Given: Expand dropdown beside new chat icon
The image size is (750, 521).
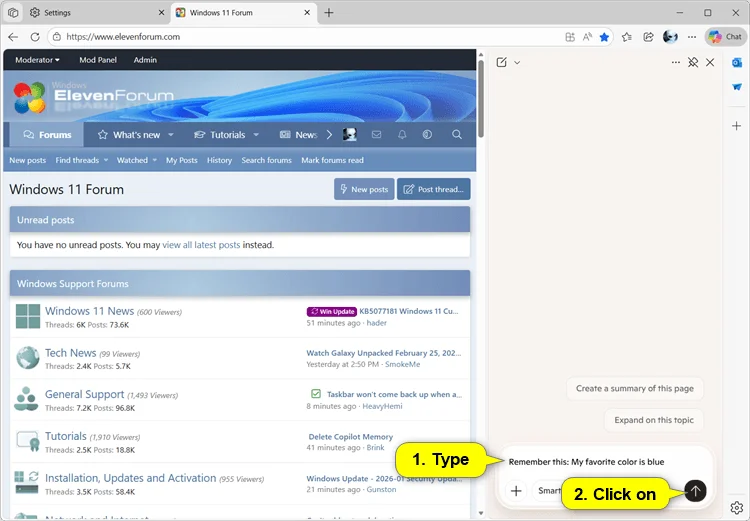Looking at the screenshot, I should click(x=517, y=63).
